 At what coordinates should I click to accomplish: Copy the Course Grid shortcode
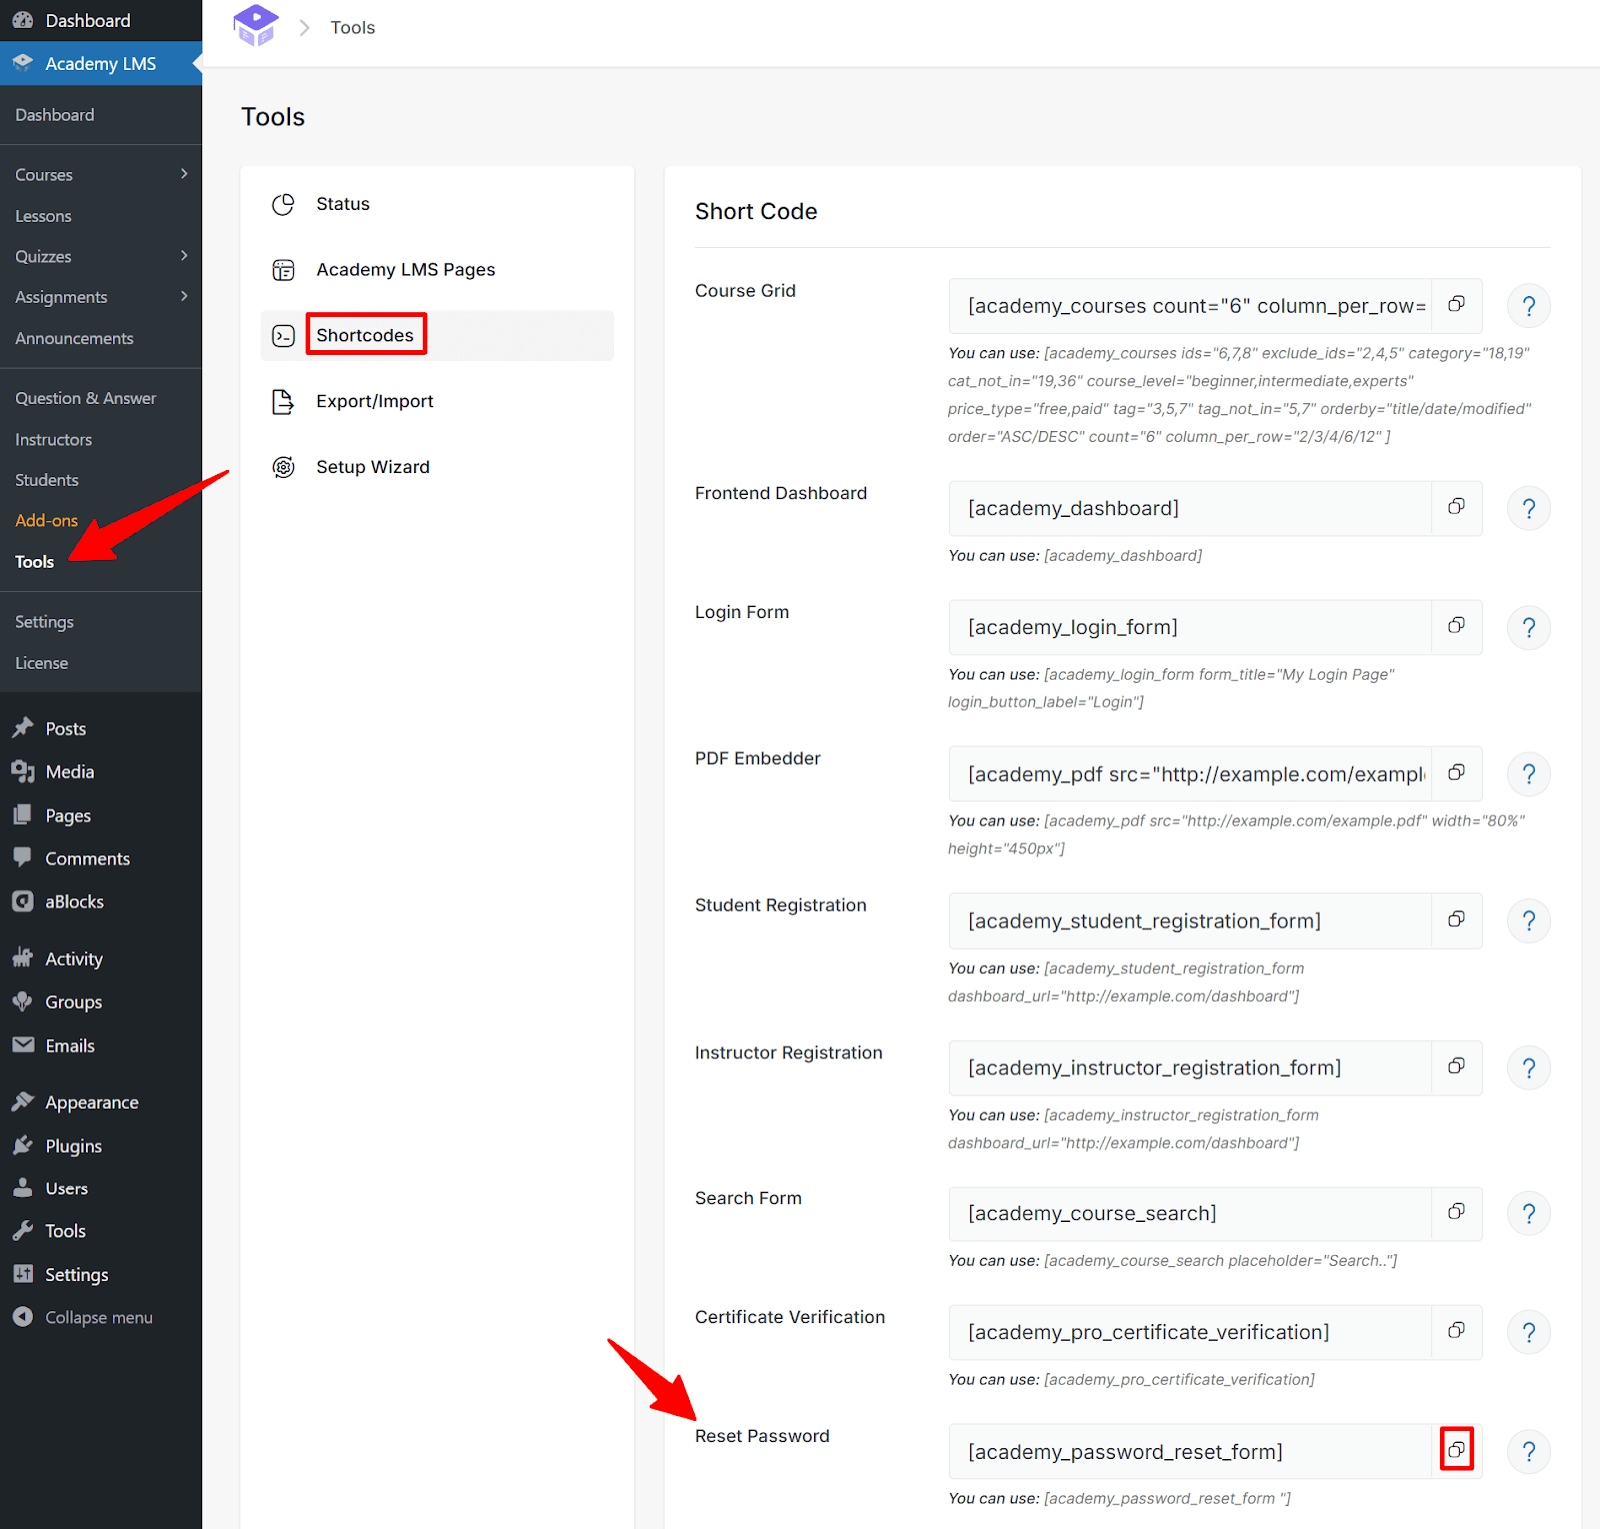point(1456,305)
